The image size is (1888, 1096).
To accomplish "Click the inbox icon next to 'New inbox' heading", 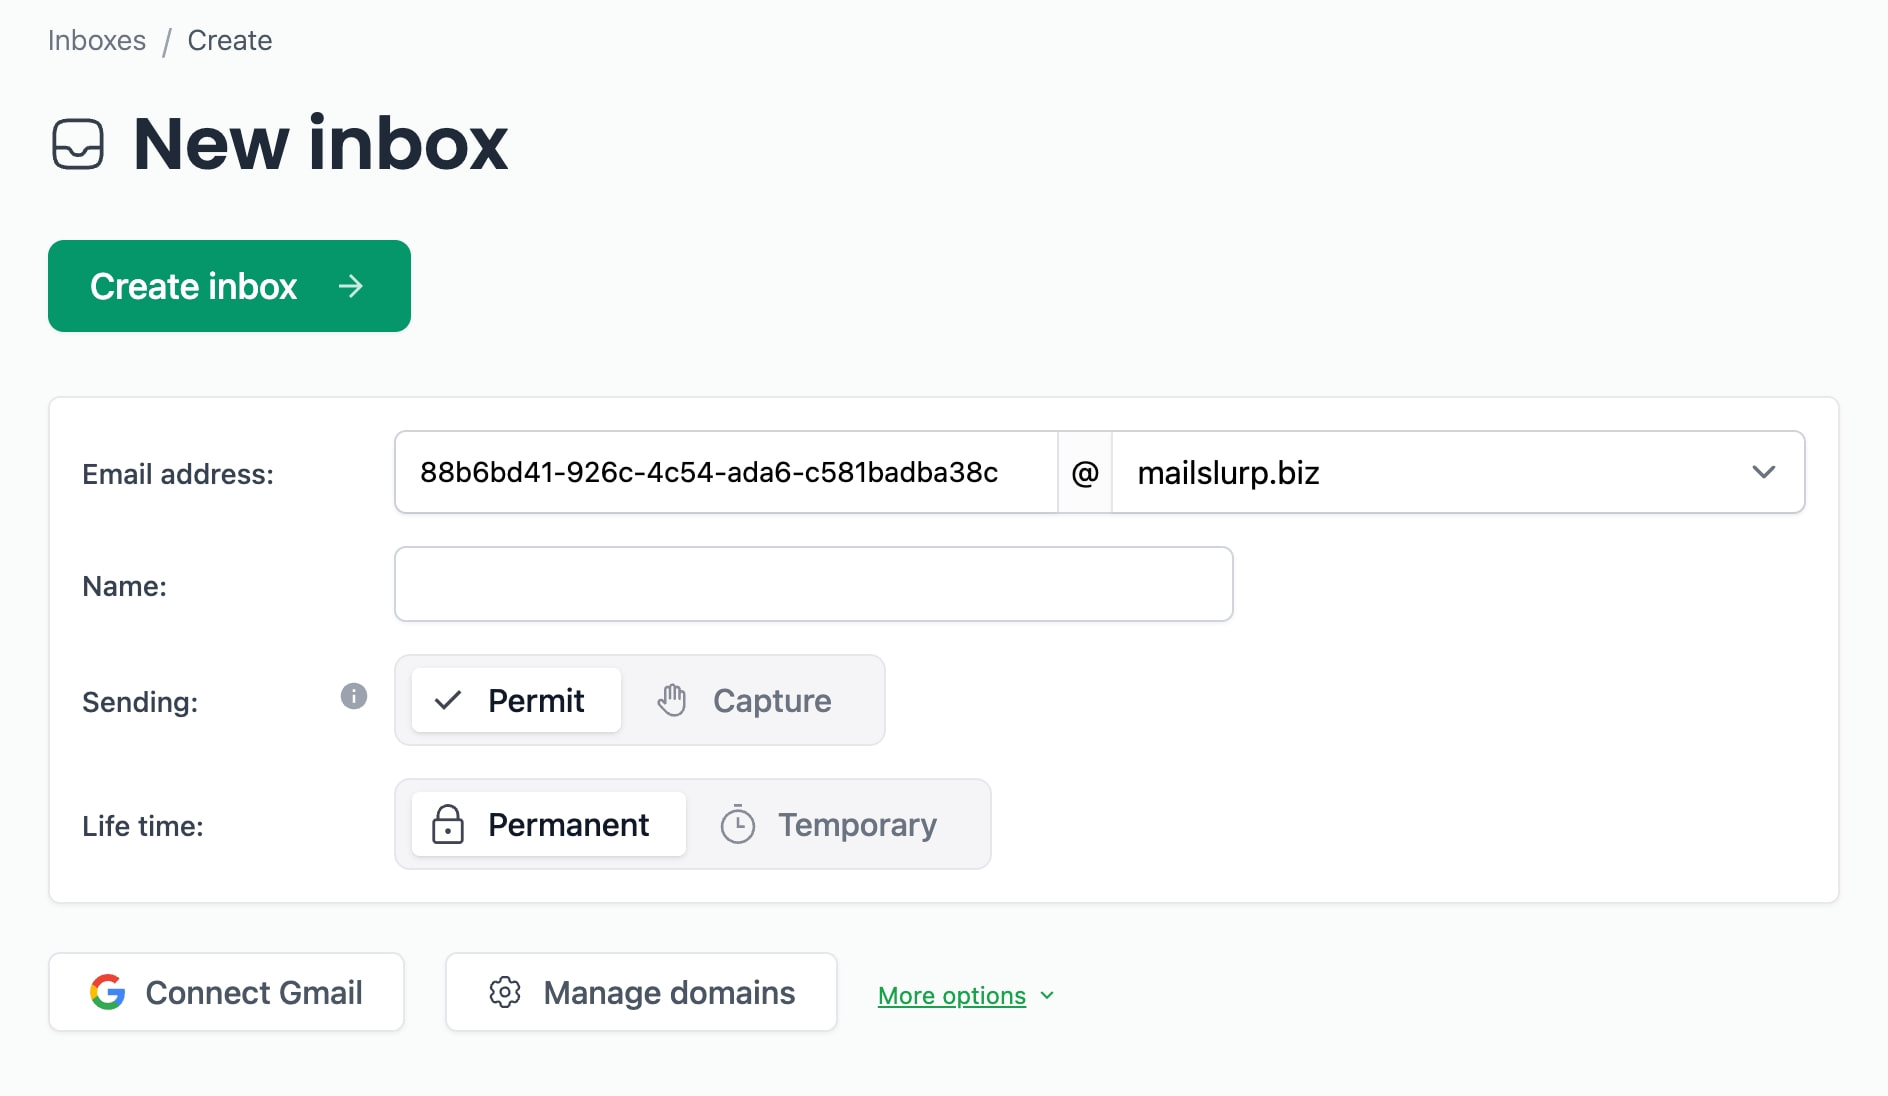I will pyautogui.click(x=79, y=143).
